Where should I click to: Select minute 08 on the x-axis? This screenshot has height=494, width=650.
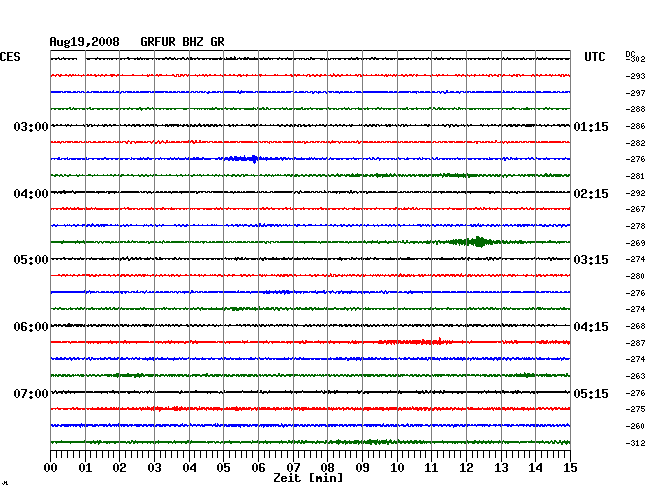click(327, 467)
